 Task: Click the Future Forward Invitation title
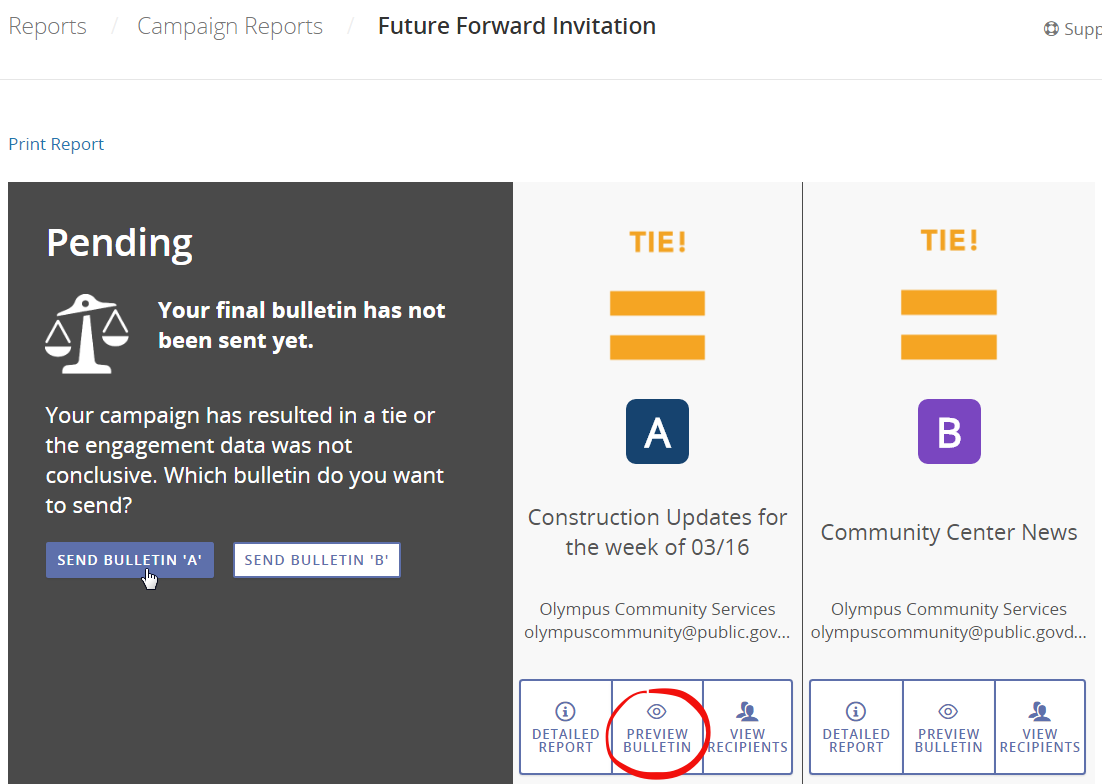[x=516, y=27]
